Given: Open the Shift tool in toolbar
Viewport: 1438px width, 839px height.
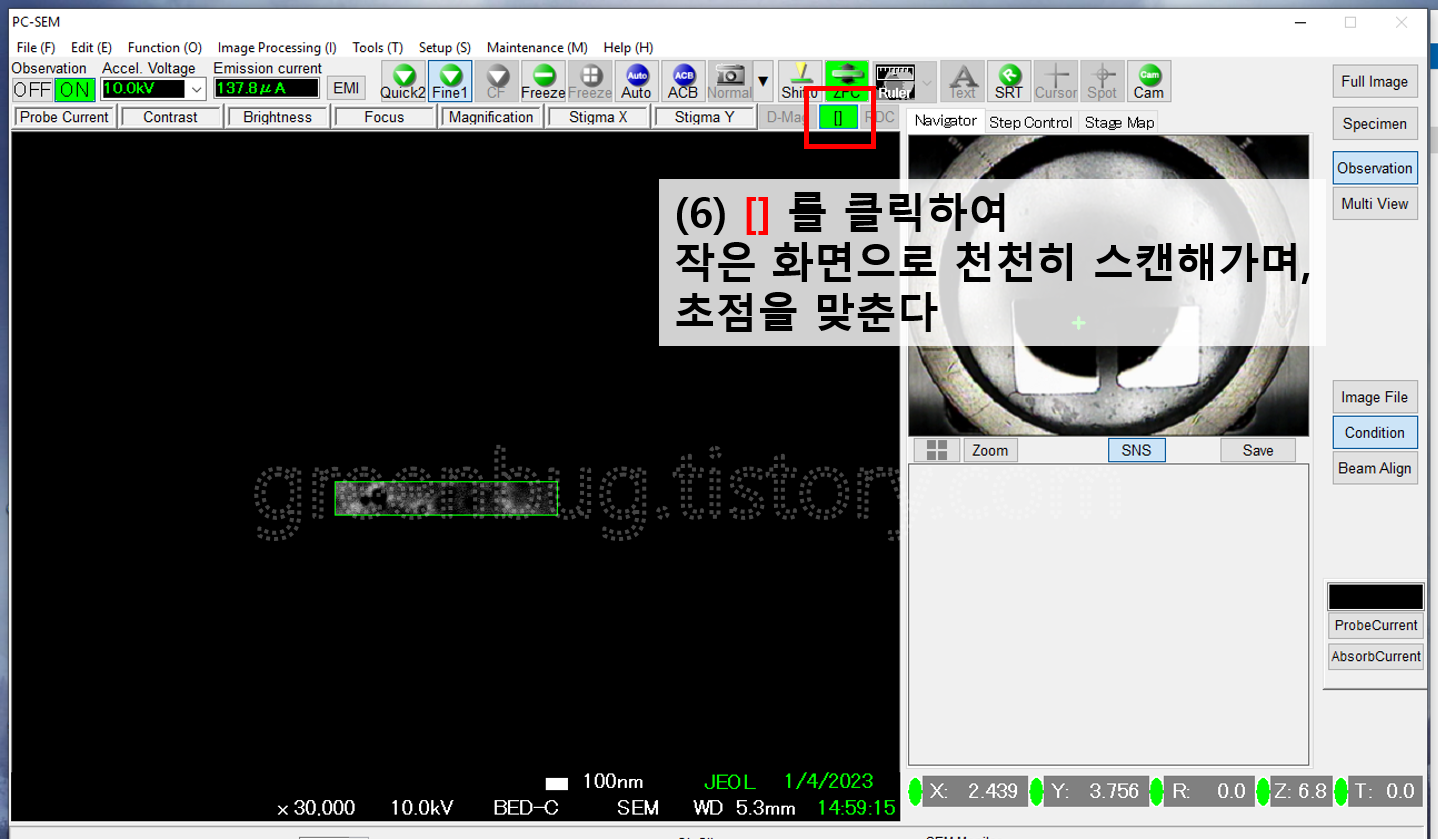Looking at the screenshot, I should pos(800,81).
